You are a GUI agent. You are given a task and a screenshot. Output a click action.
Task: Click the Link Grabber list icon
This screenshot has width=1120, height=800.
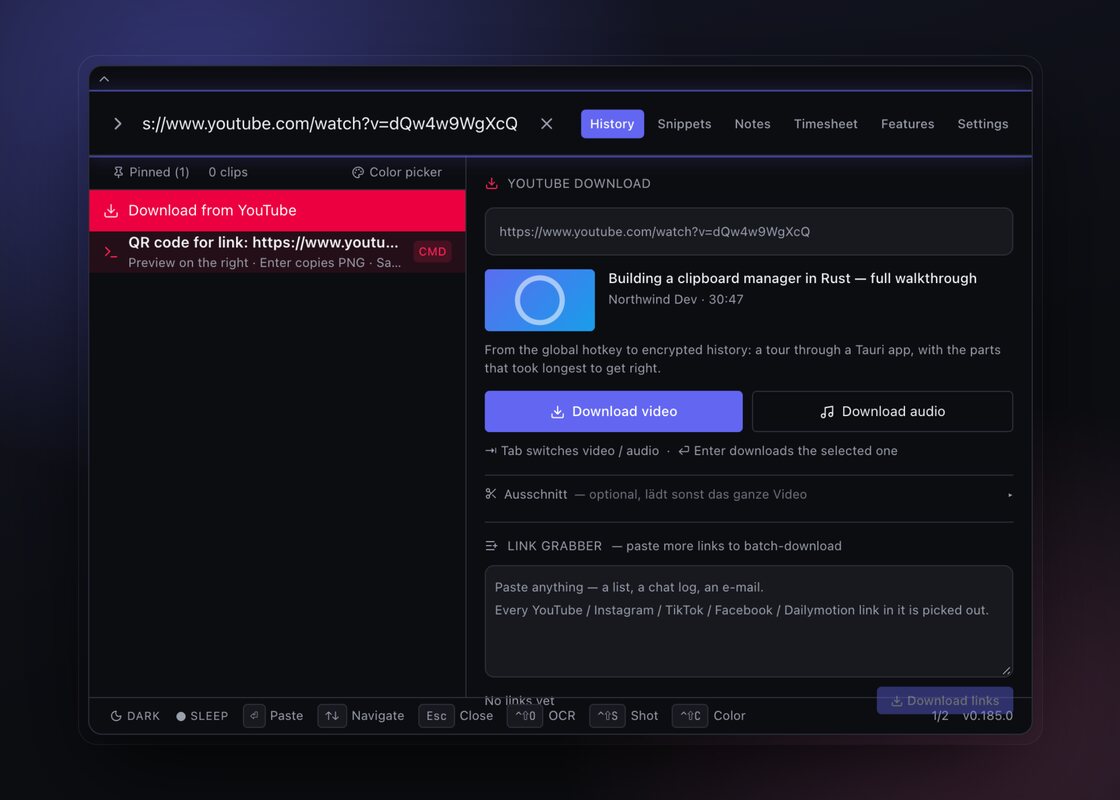(491, 546)
